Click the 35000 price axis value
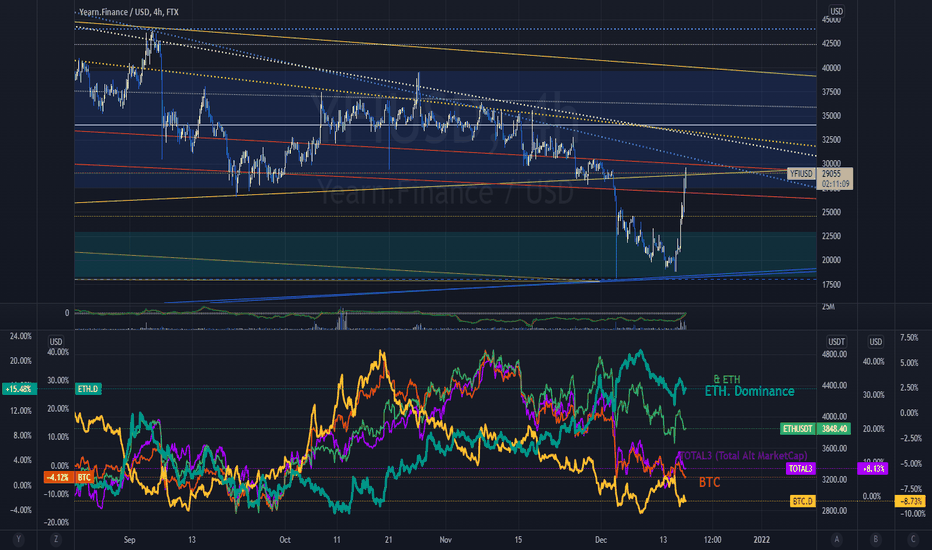Image resolution: width=932 pixels, height=550 pixels. (x=831, y=116)
